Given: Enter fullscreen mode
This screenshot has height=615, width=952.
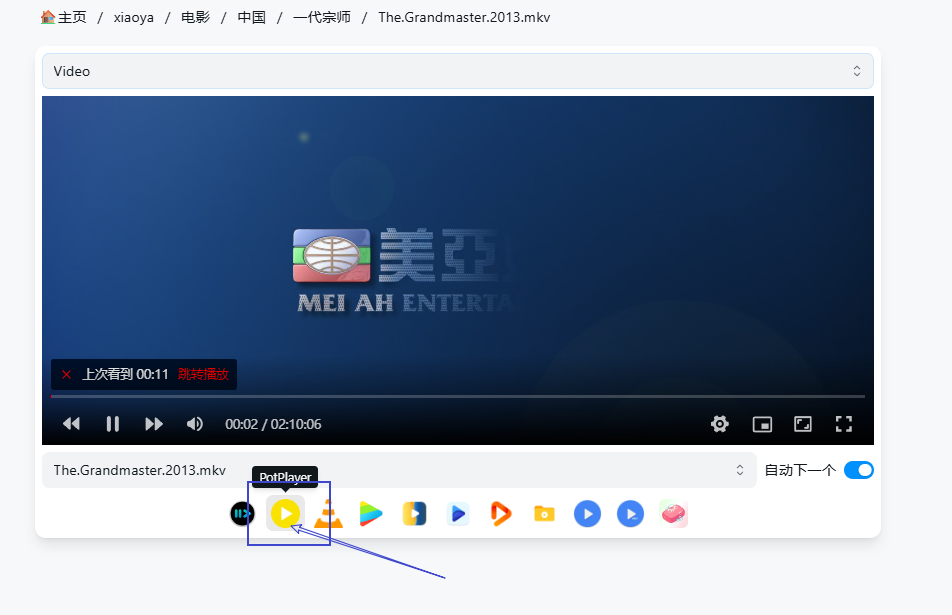Looking at the screenshot, I should [x=844, y=424].
